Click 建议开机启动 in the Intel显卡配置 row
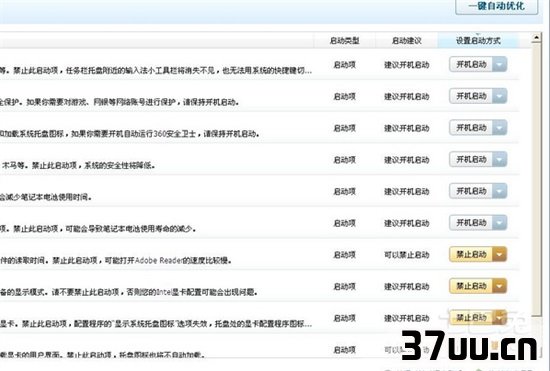550x371 pixels. point(407,286)
